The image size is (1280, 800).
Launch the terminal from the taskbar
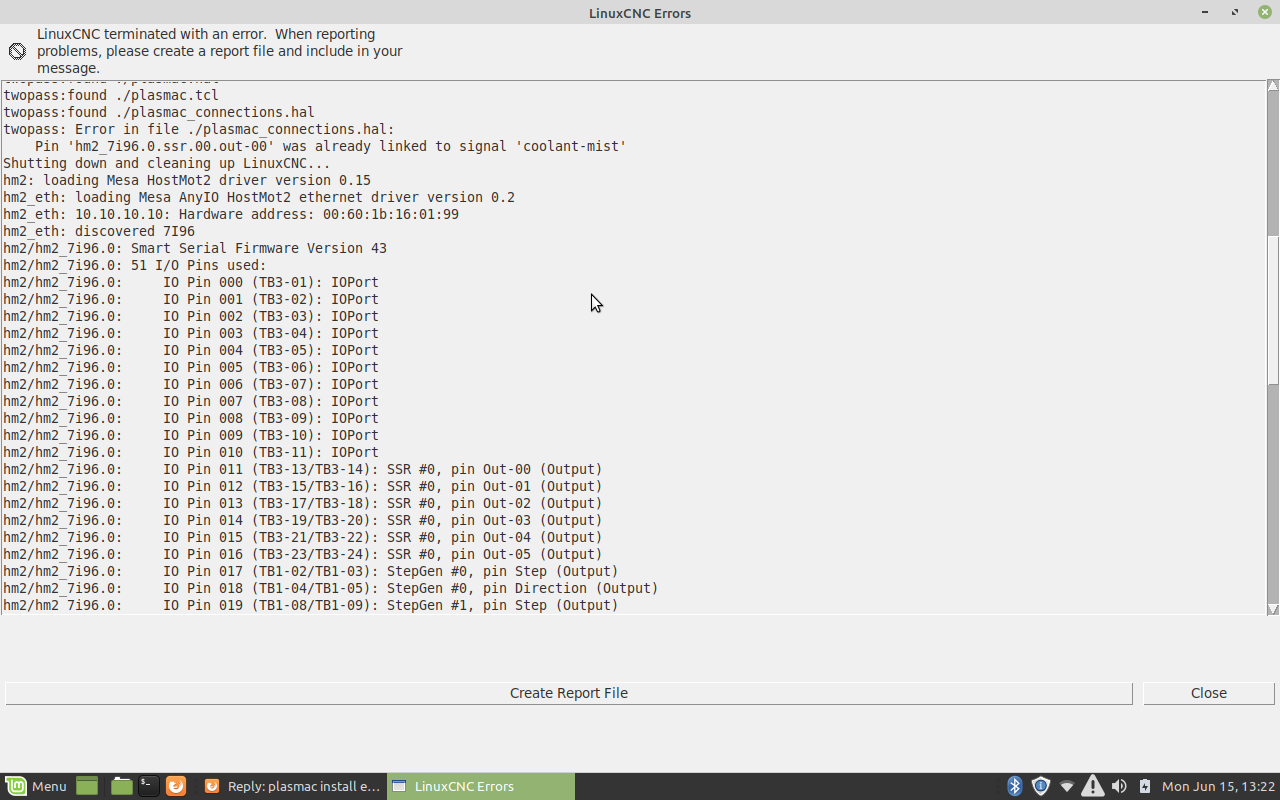(148, 786)
